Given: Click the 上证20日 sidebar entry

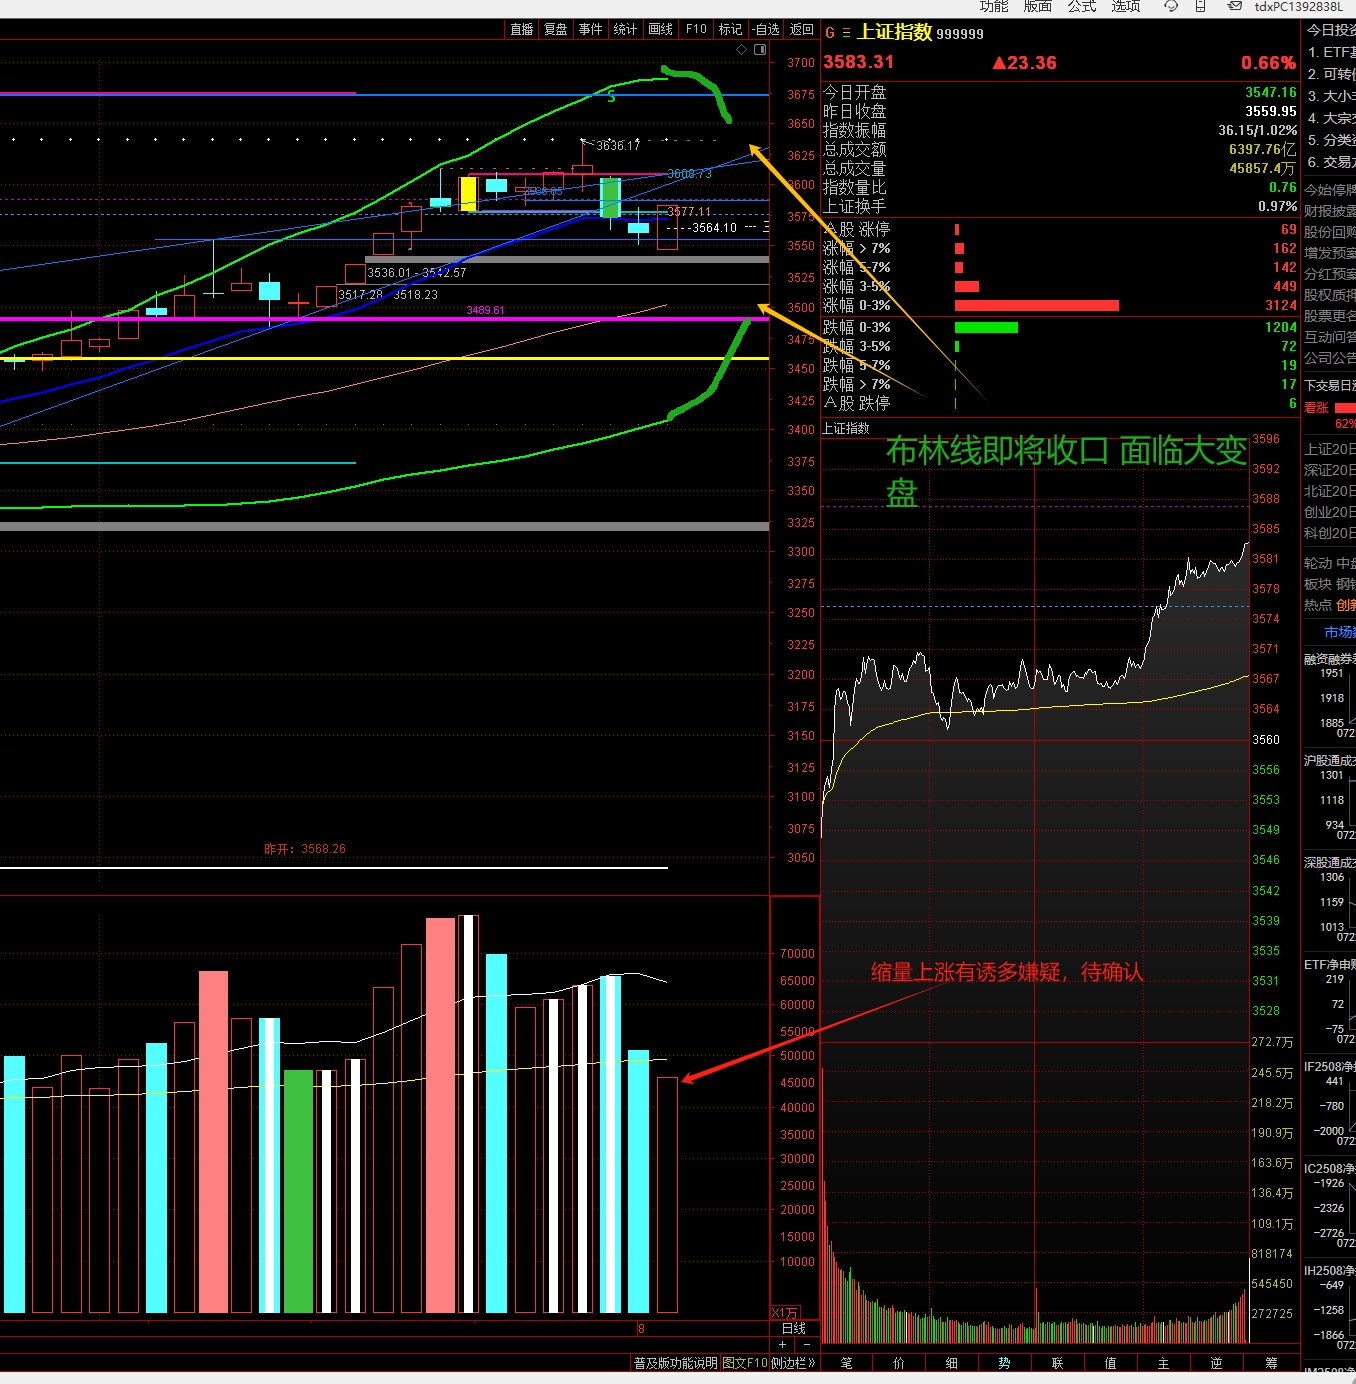Looking at the screenshot, I should (x=1330, y=449).
